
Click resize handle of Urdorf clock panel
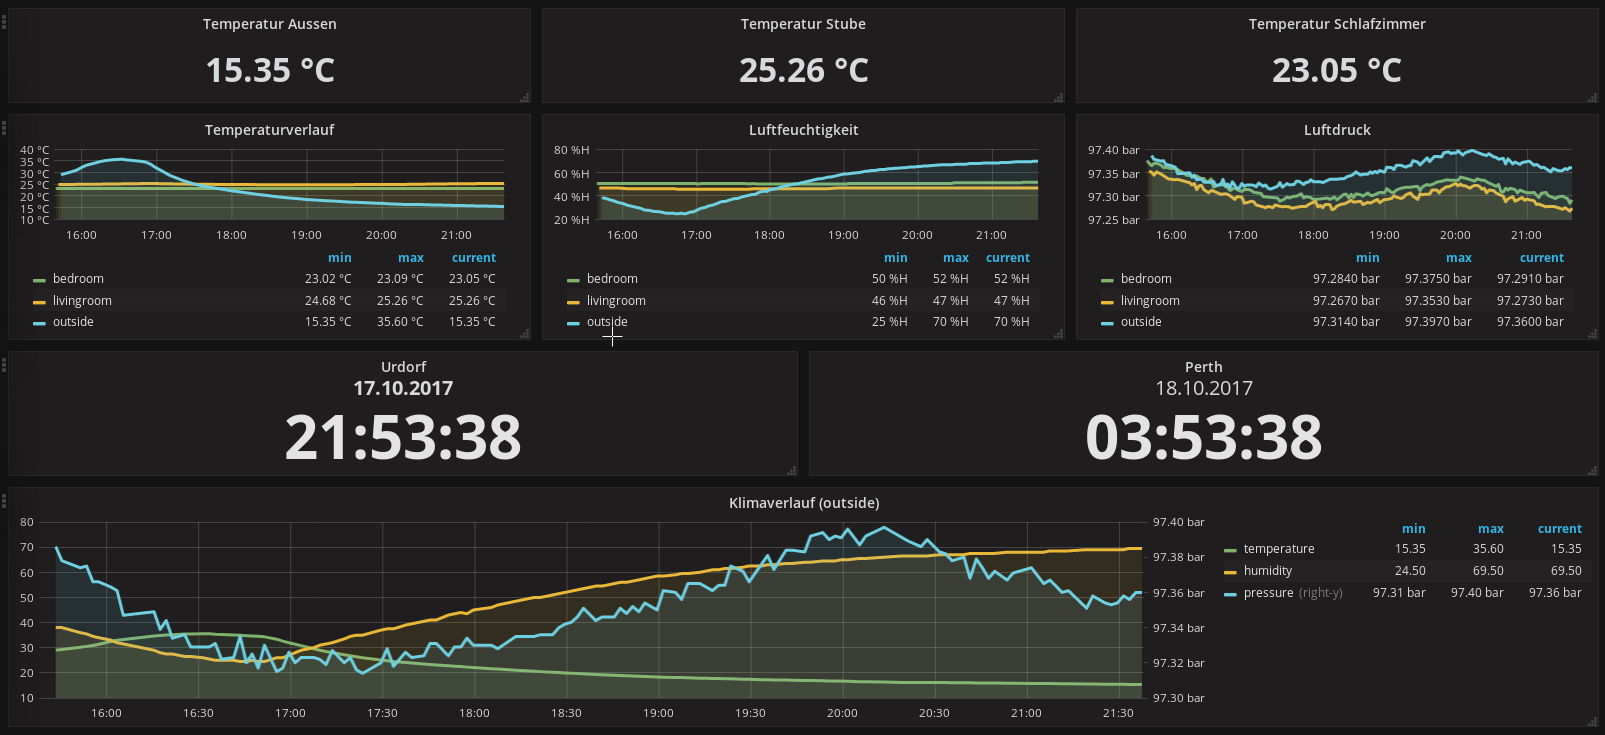(792, 471)
